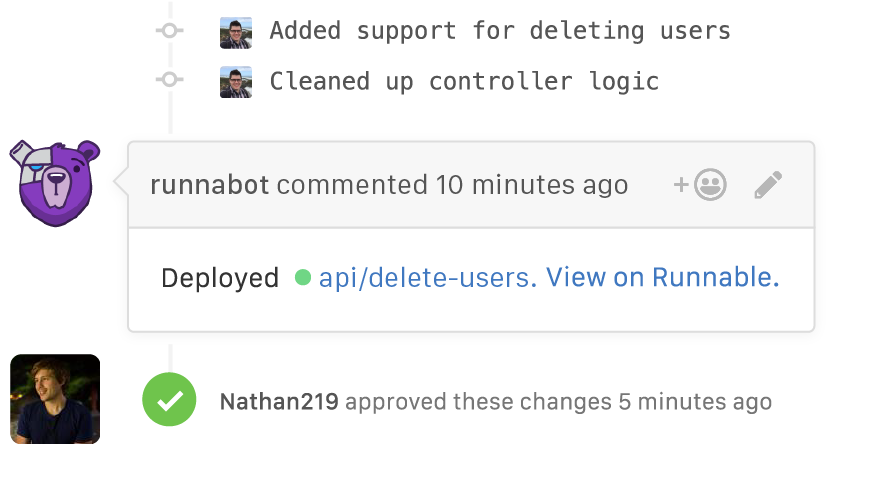The image size is (874, 484).
Task: Open commit 'Added support for deleting users'
Action: click(500, 31)
